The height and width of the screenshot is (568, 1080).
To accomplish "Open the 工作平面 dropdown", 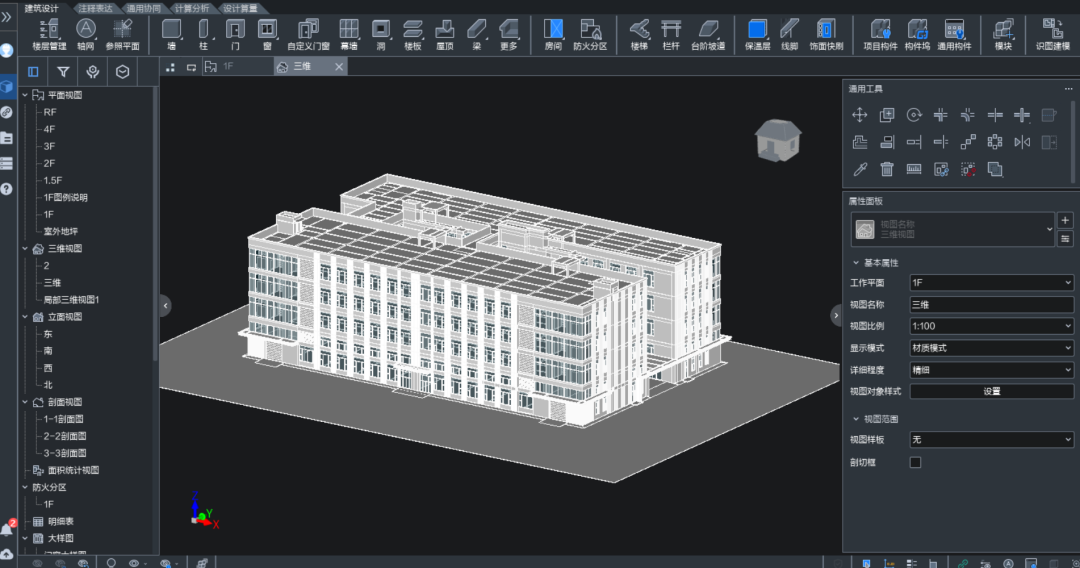I will click(992, 282).
